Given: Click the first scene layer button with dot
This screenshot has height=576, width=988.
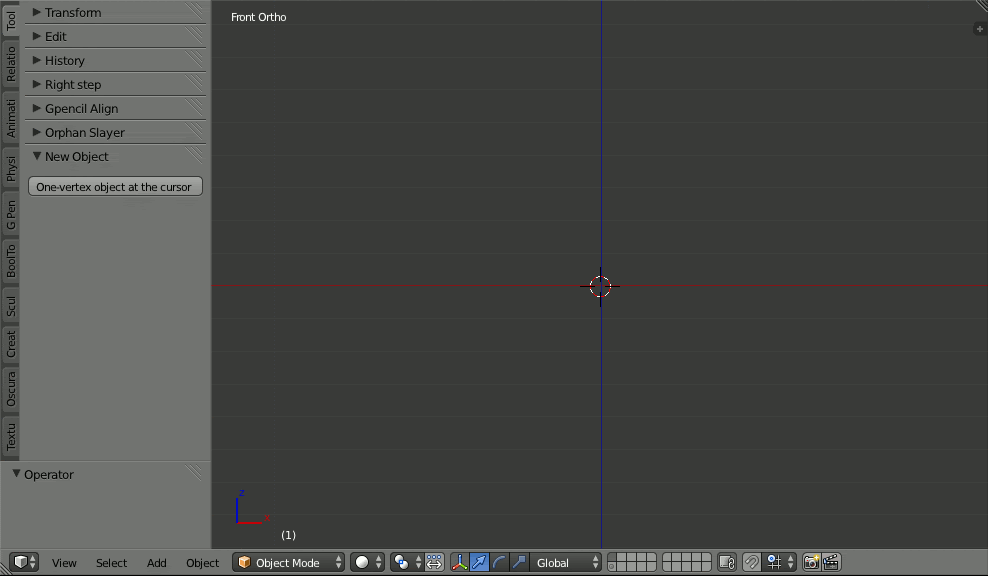Looking at the screenshot, I should coord(612,567).
